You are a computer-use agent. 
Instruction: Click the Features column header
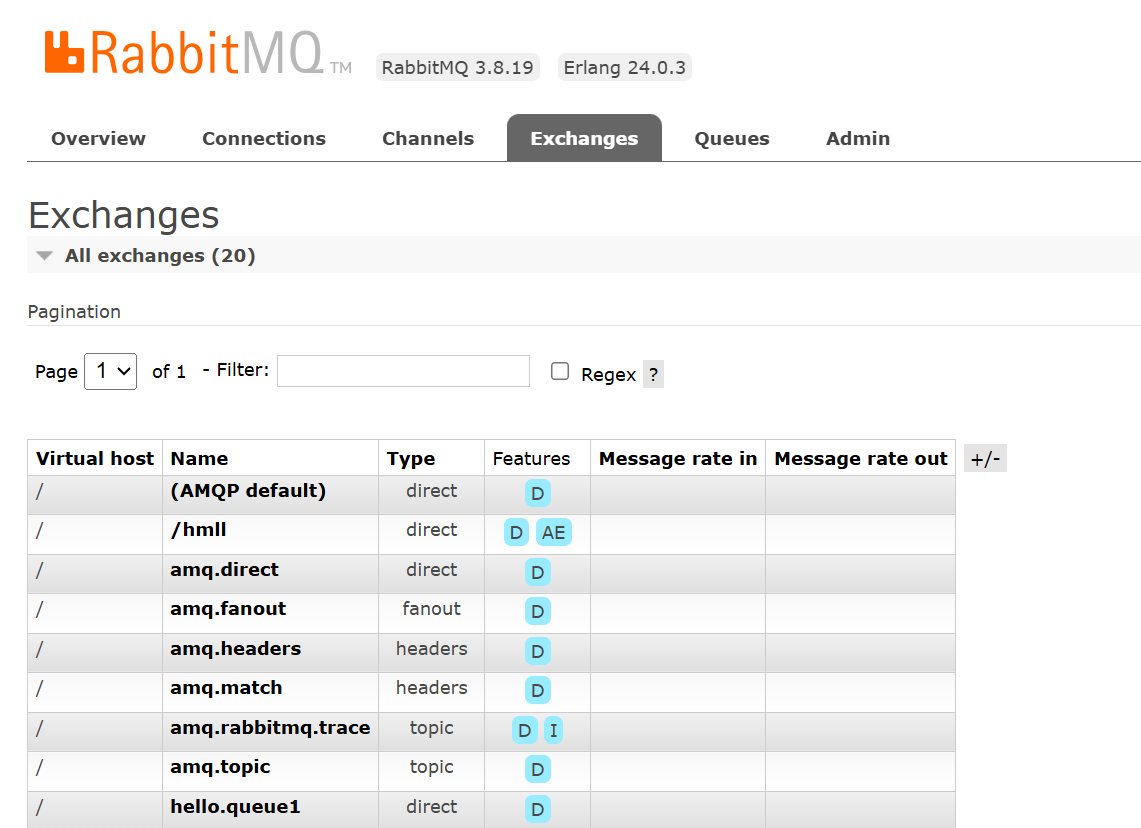click(x=531, y=458)
